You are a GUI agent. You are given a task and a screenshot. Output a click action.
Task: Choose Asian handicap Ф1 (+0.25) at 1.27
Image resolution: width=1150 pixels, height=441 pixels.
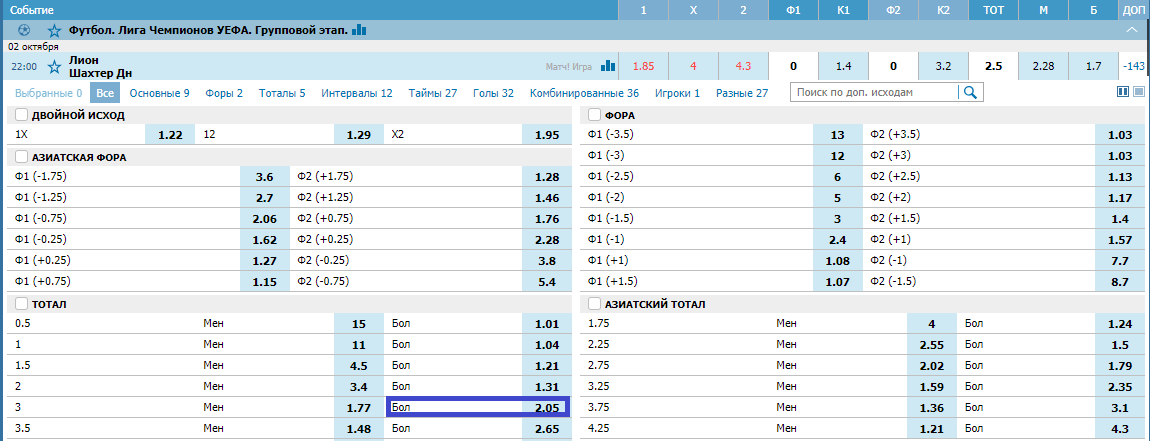click(265, 260)
